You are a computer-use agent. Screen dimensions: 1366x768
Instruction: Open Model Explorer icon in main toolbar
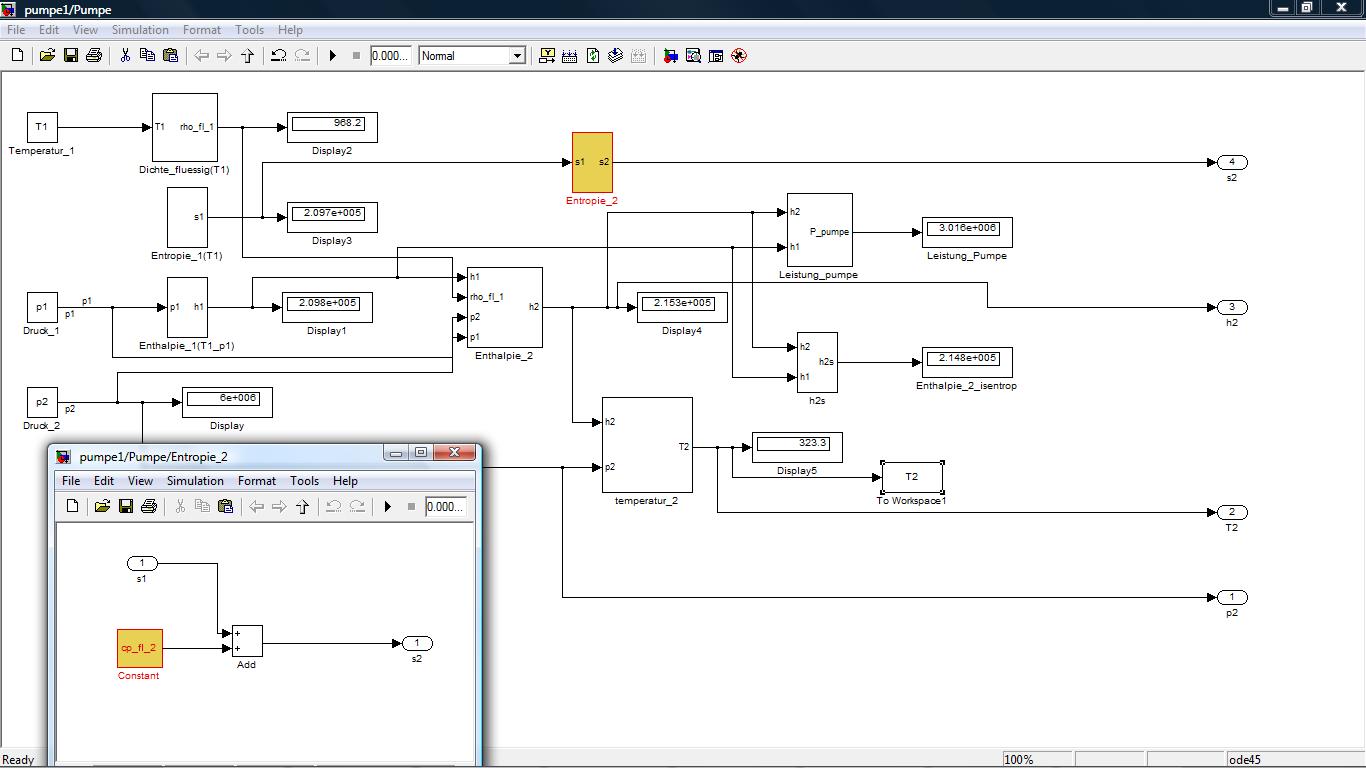pos(693,56)
